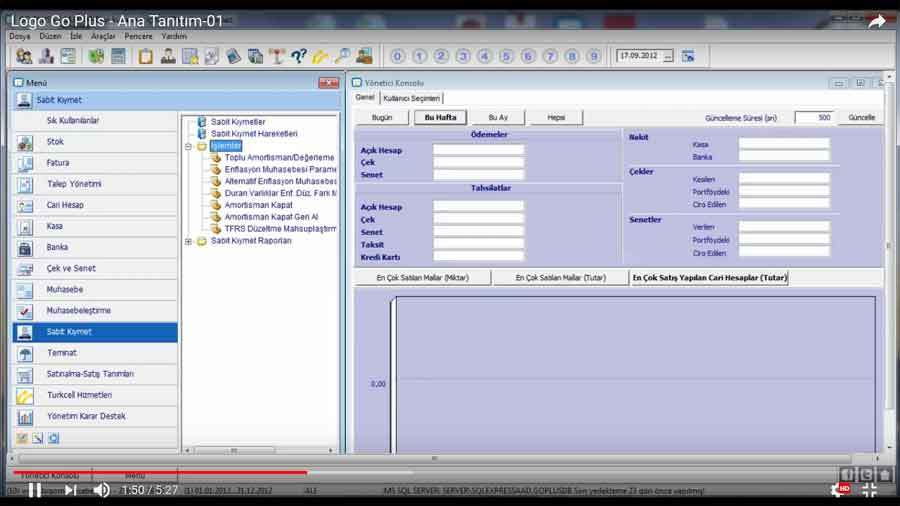Open the Teminat module

point(95,353)
